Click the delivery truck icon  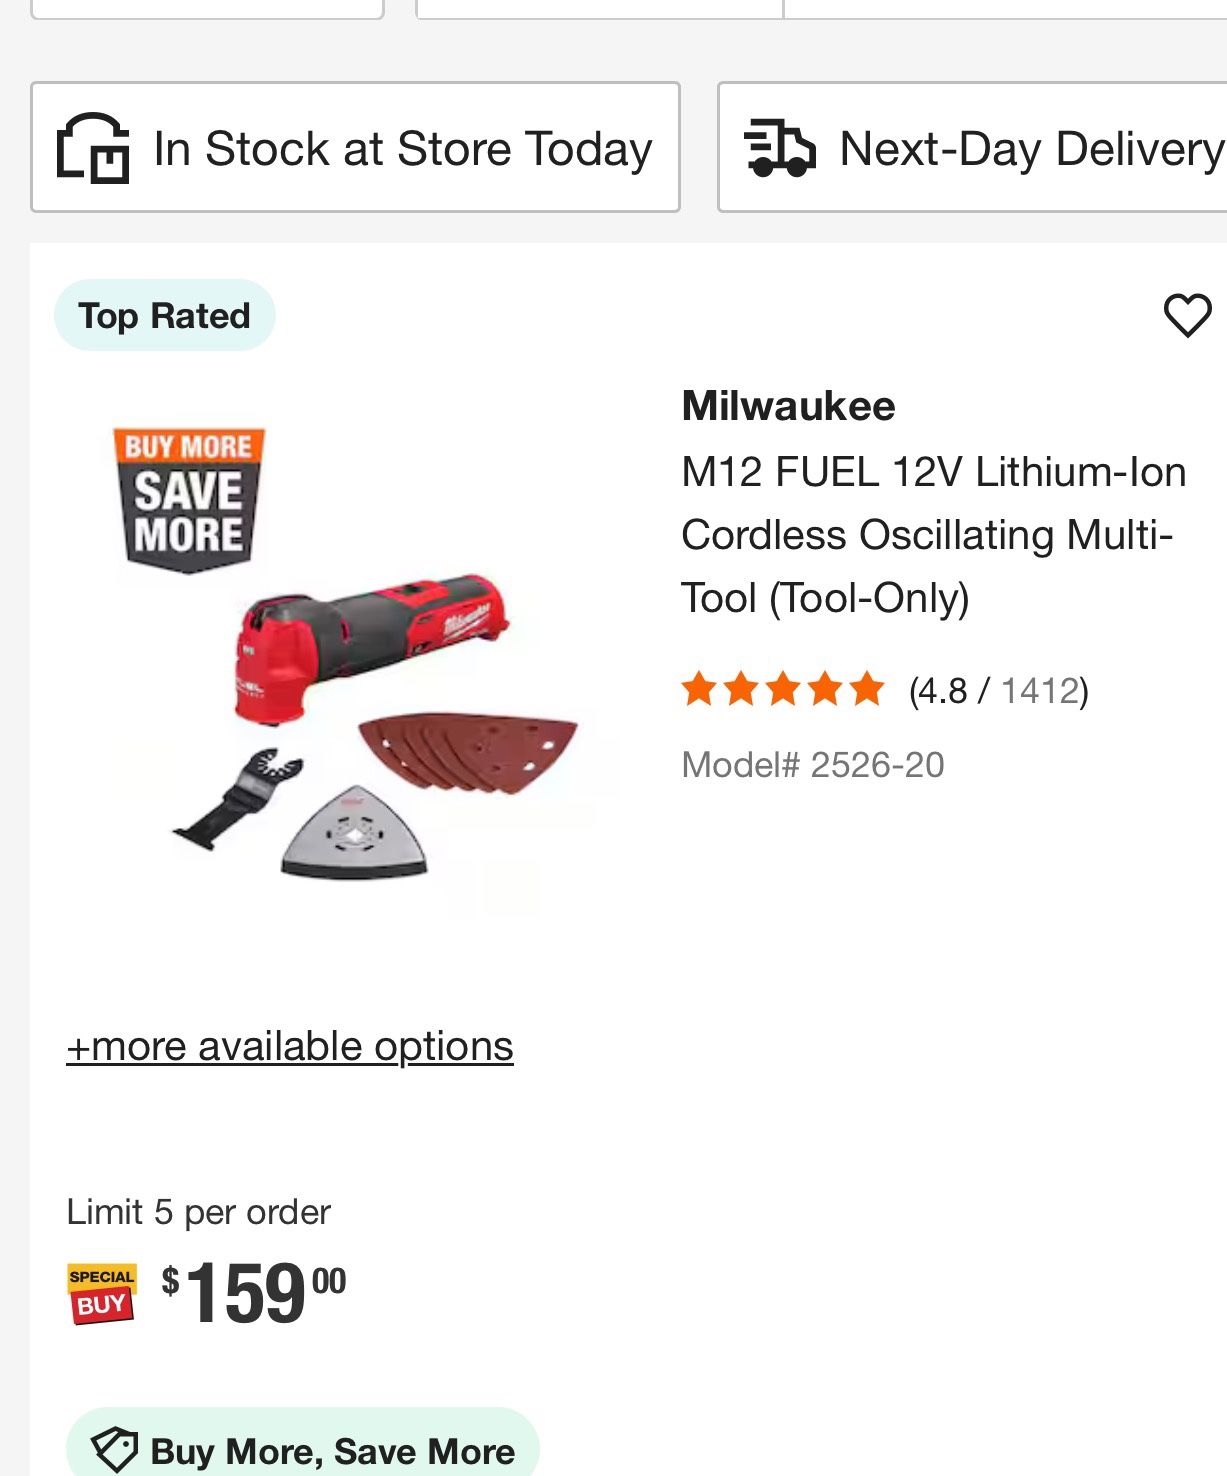(x=780, y=148)
